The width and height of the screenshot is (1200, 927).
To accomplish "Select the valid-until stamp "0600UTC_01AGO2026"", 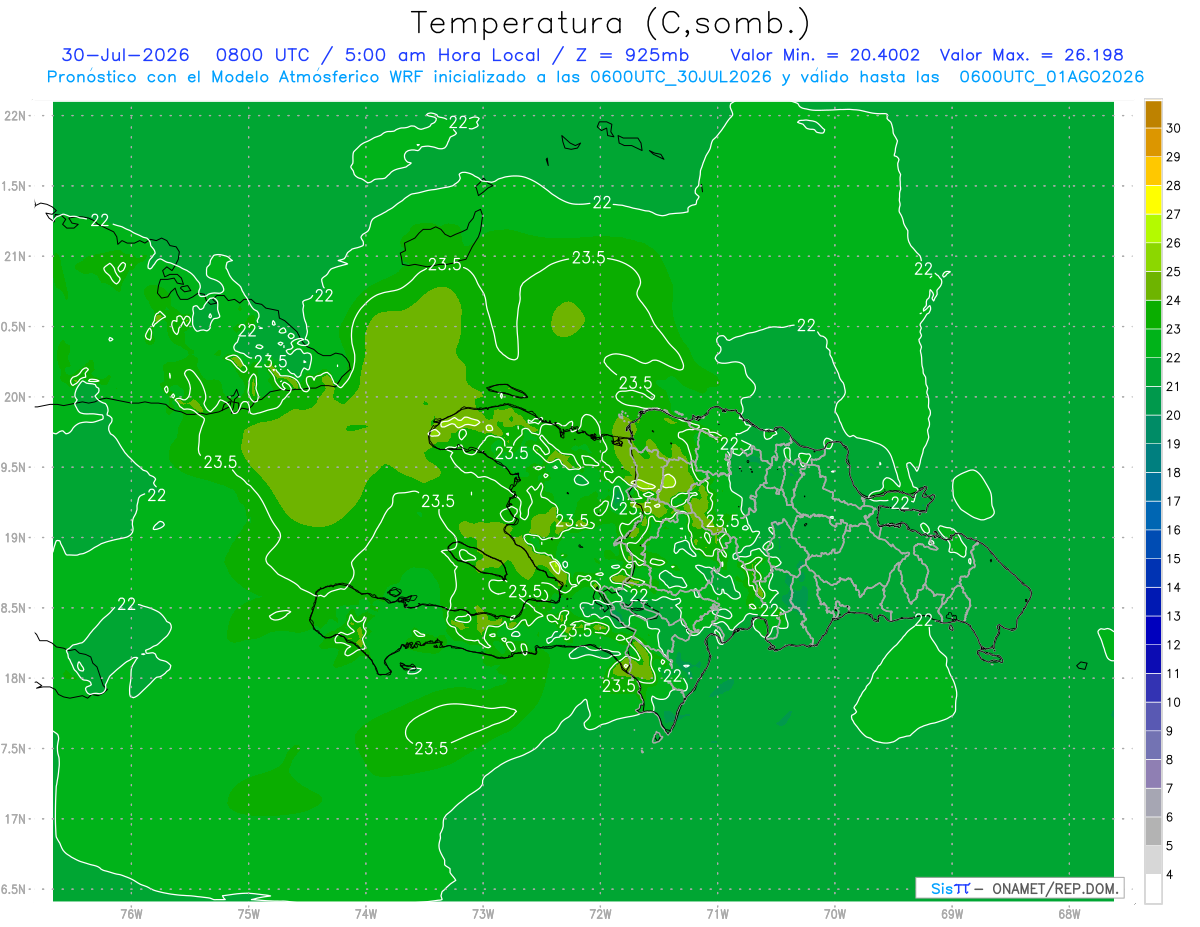I will [1051, 77].
